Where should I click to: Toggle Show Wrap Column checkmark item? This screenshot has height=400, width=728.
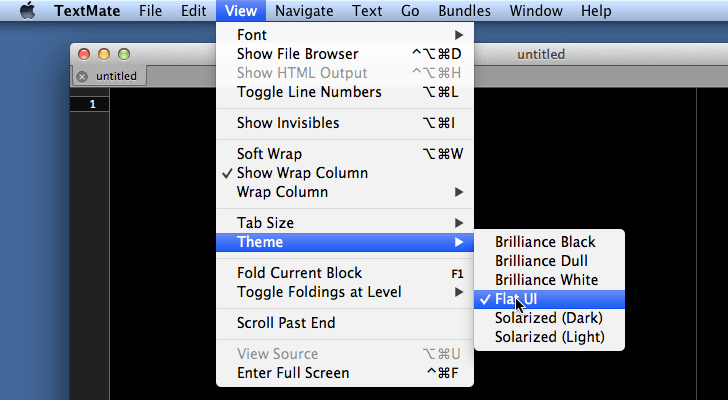point(302,173)
